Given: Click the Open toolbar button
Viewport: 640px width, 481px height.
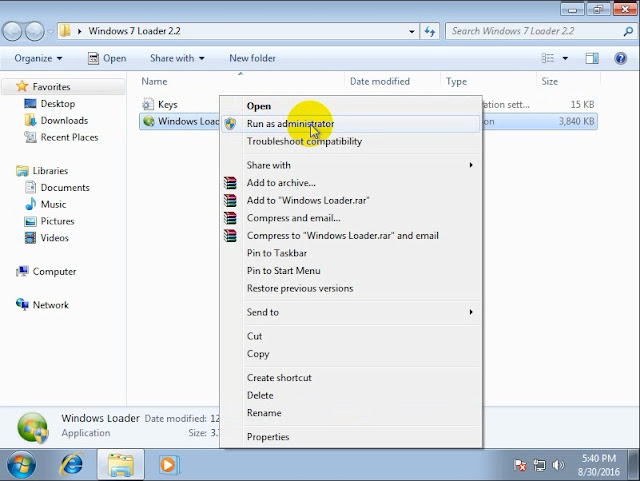Looking at the screenshot, I should (x=107, y=58).
